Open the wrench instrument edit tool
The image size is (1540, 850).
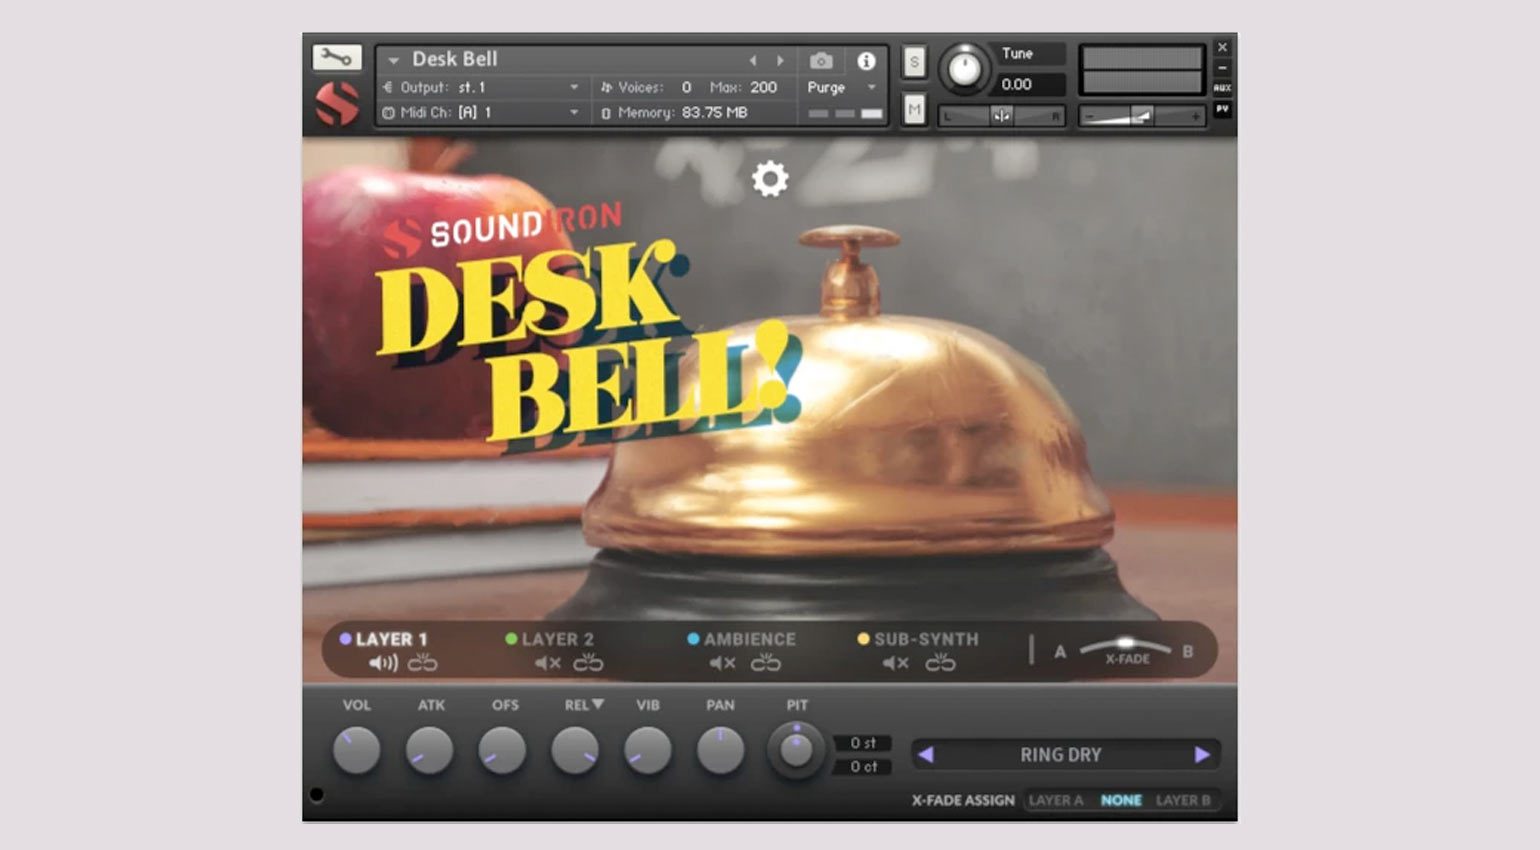[x=336, y=58]
